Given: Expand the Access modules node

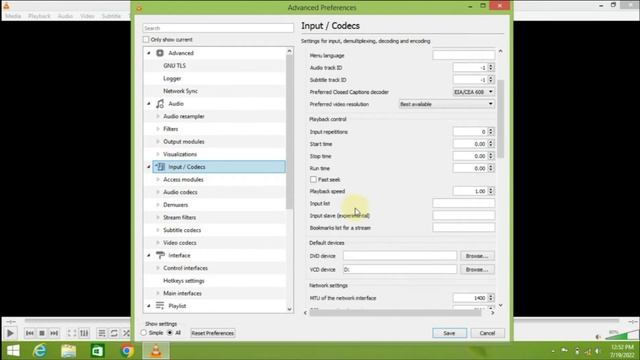Looking at the screenshot, I should [158, 180].
